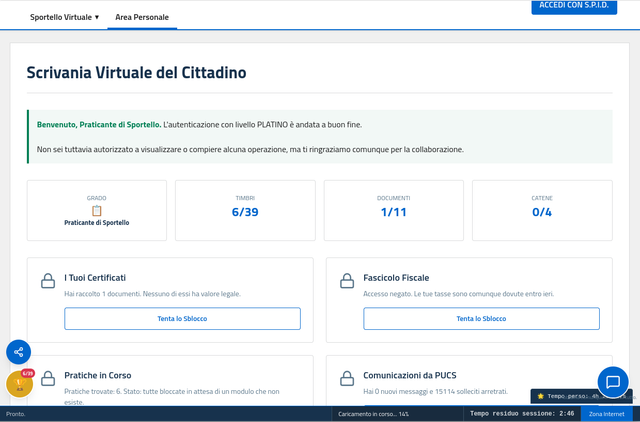
Task: Click the lock icon beside I Tuoi Certificati
Action: [48, 281]
